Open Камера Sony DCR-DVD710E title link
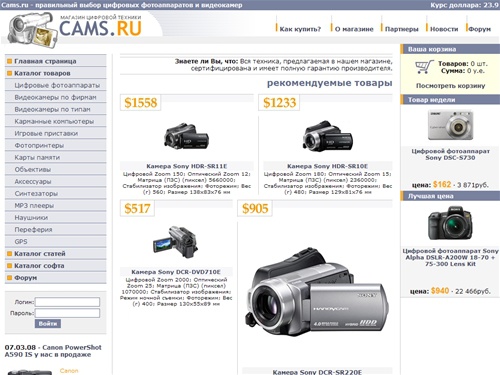This screenshot has width=500, height=375. (x=176, y=272)
